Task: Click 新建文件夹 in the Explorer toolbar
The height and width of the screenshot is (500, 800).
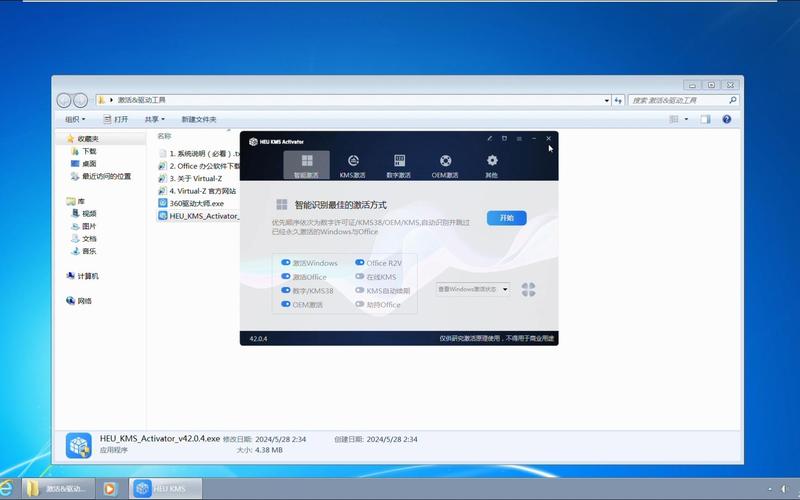Action: coord(199,119)
